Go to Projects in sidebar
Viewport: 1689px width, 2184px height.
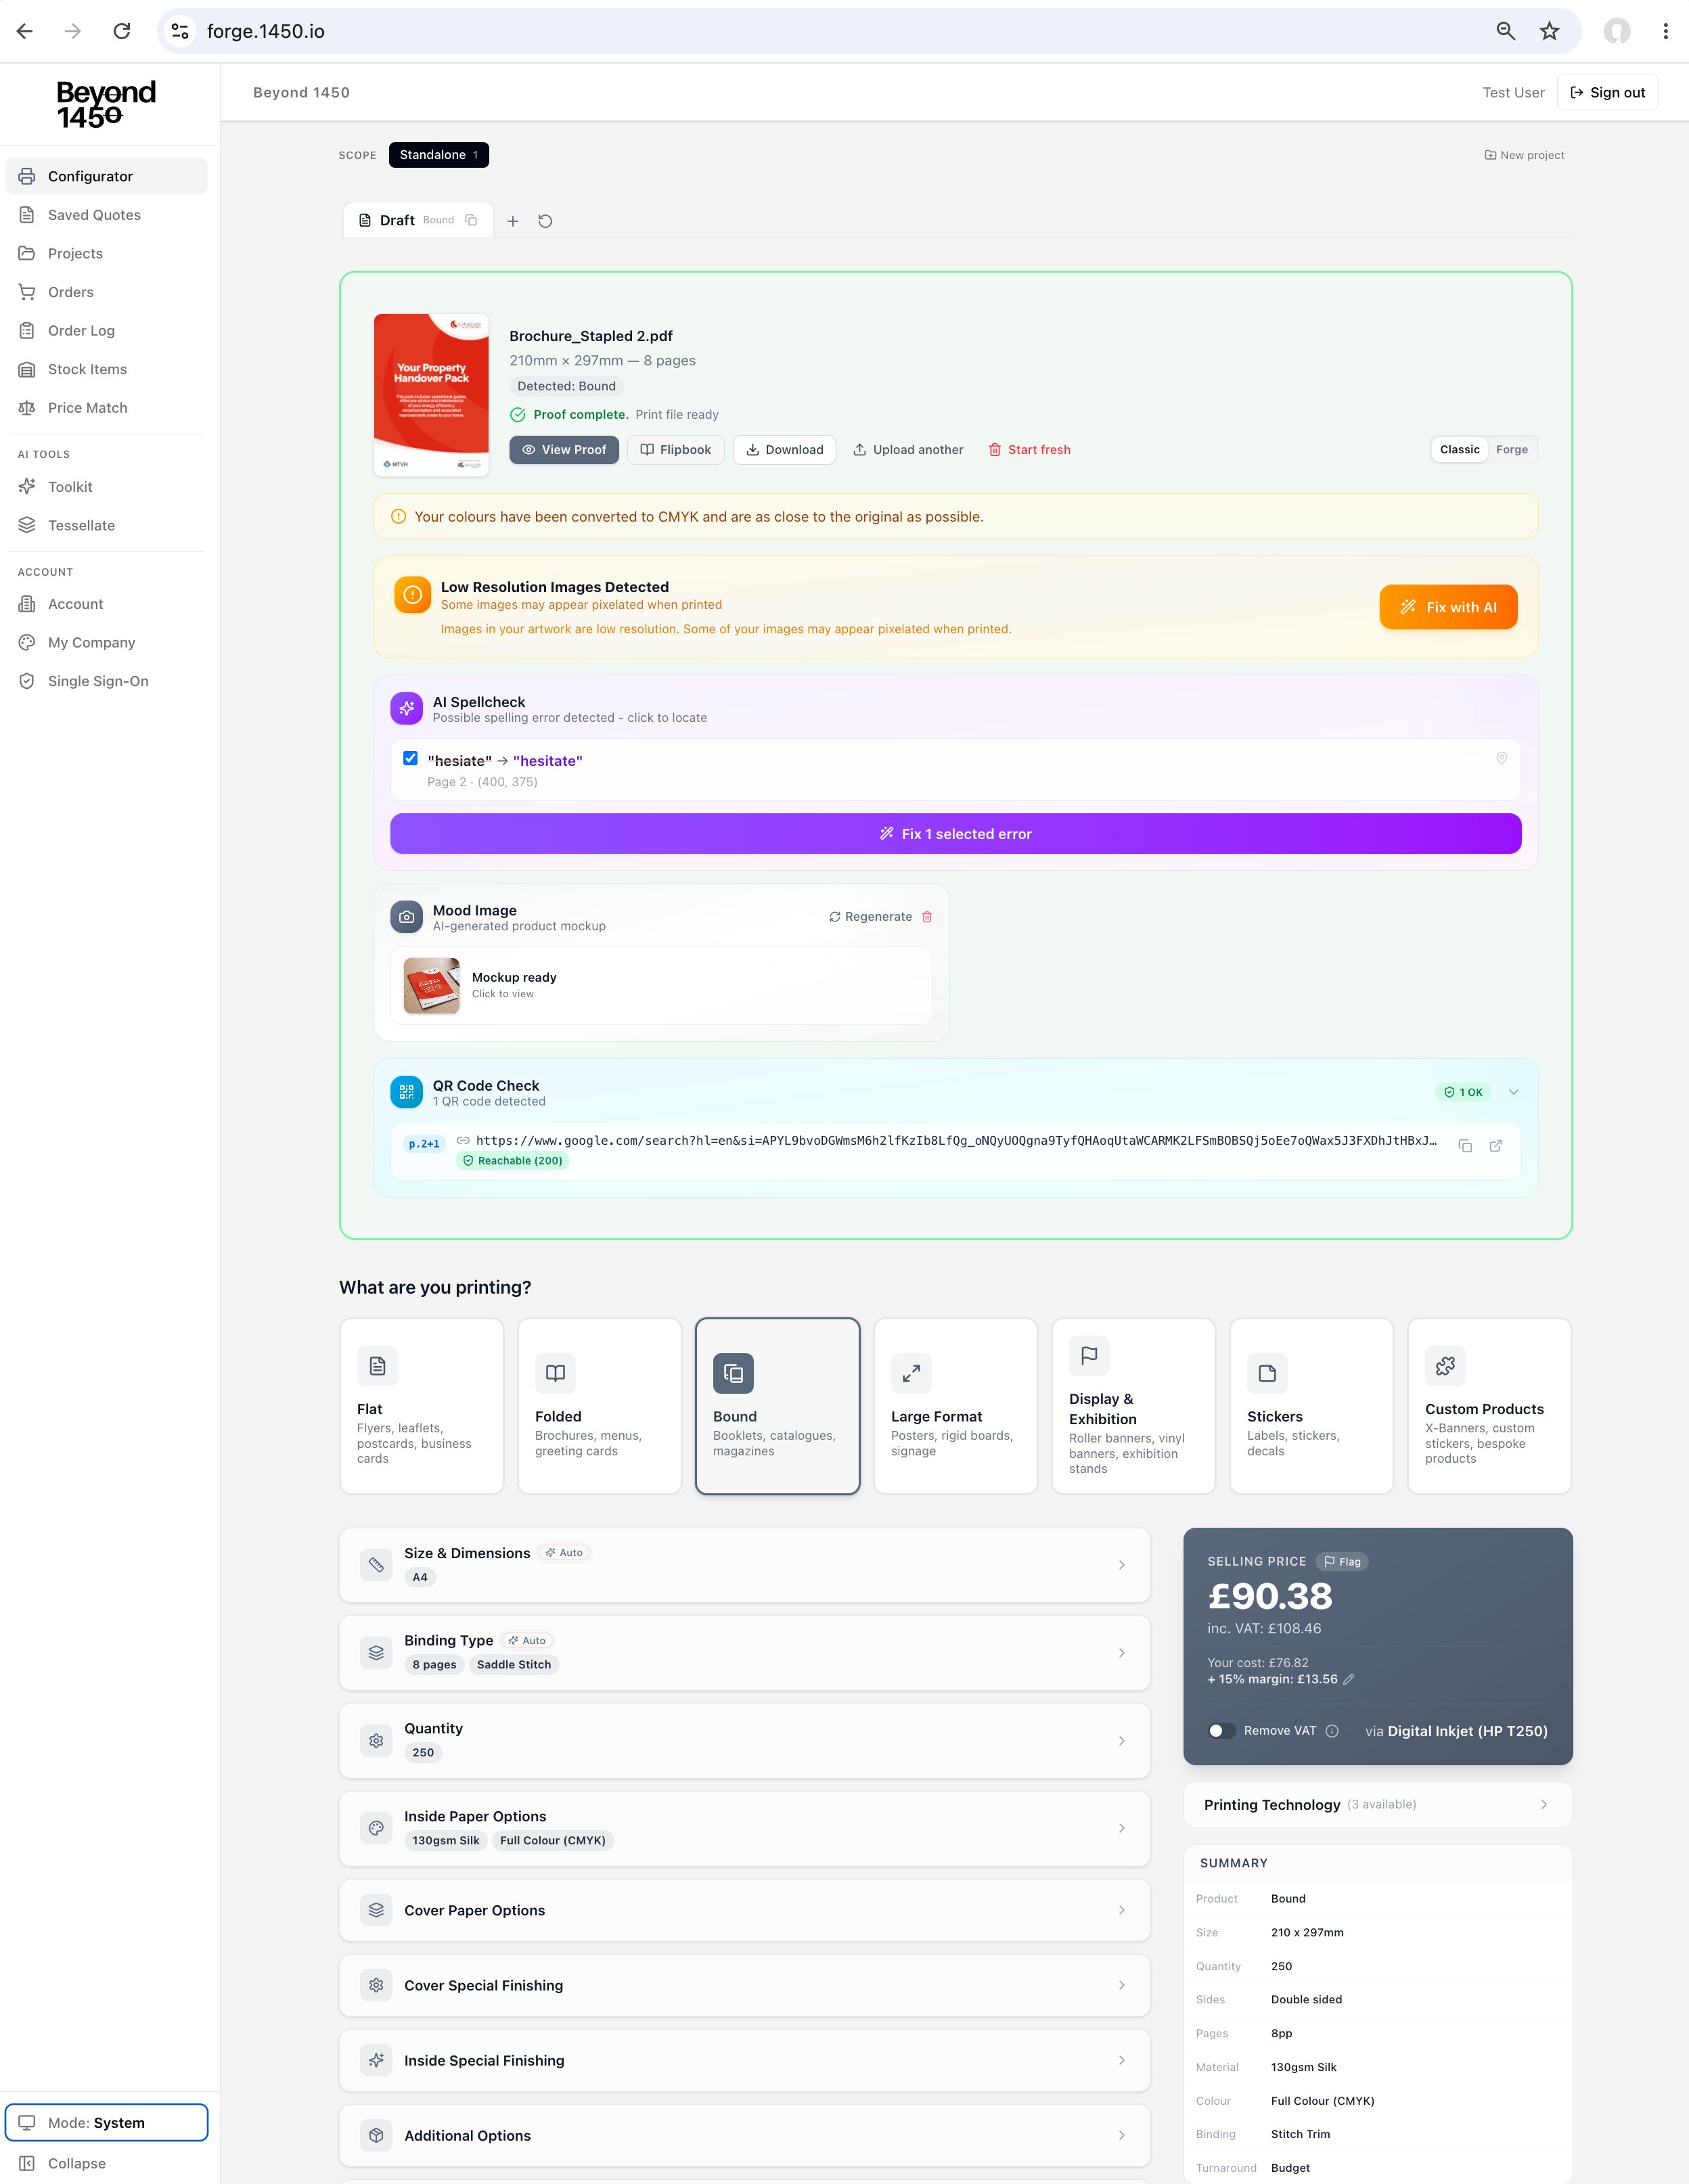106,253
